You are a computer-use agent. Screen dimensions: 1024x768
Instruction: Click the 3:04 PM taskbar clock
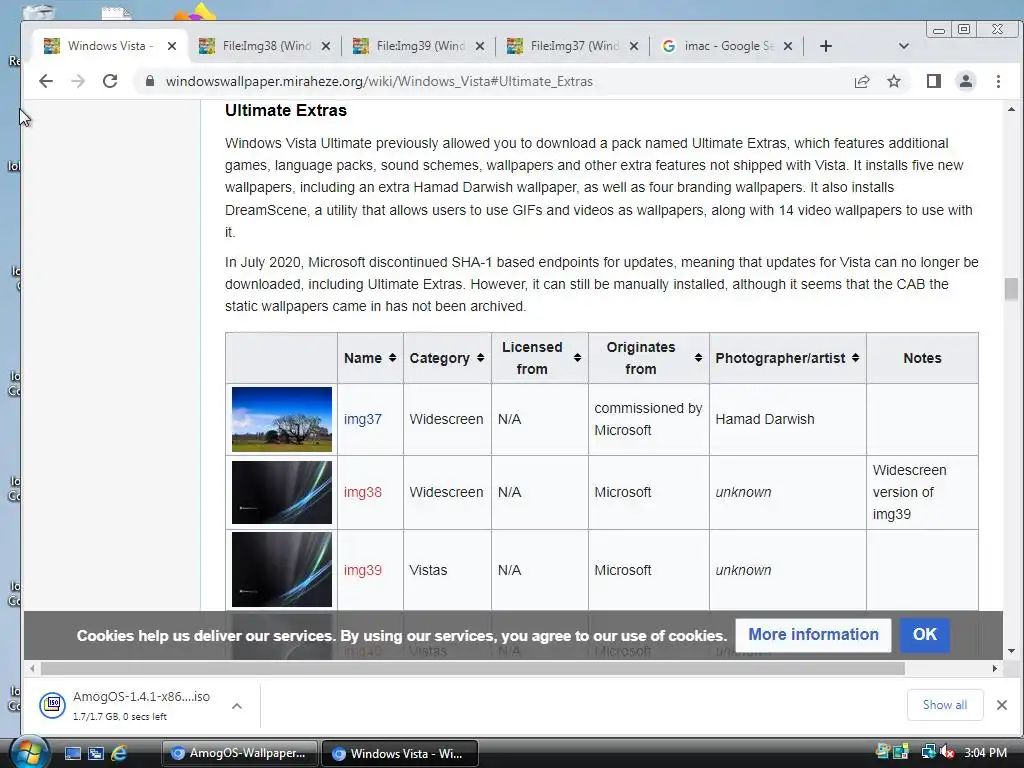click(x=985, y=752)
